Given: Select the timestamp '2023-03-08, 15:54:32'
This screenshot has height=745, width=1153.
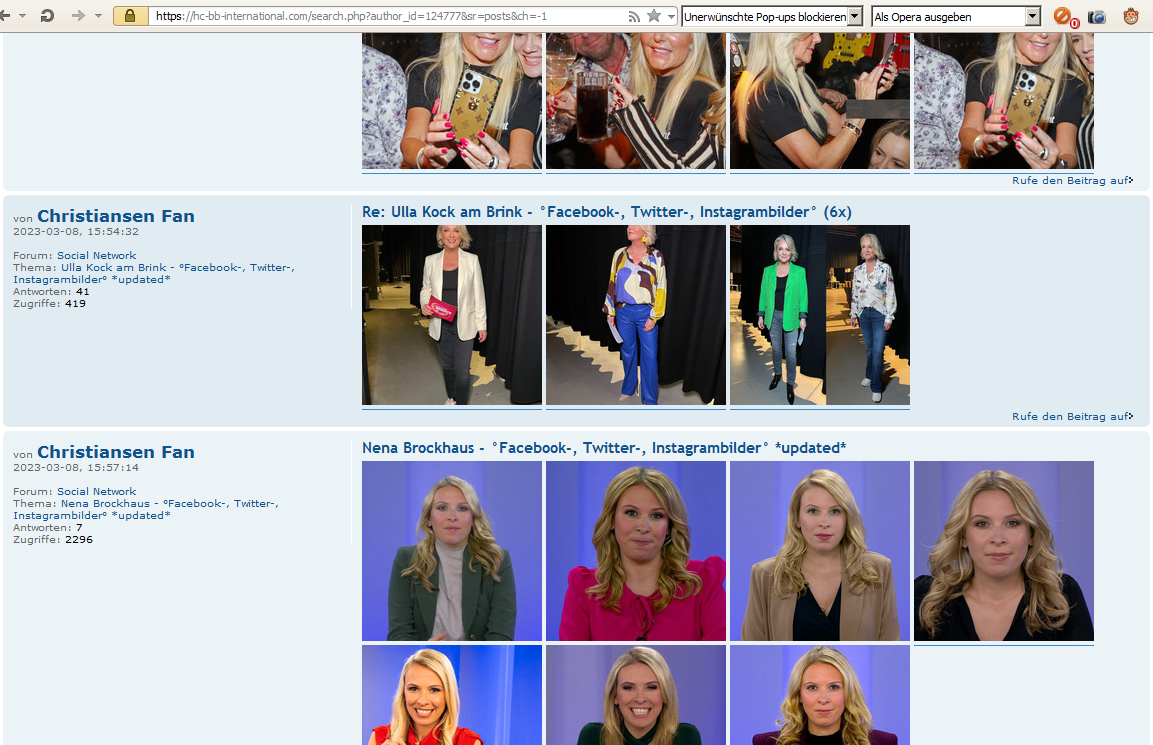Looking at the screenshot, I should (76, 232).
